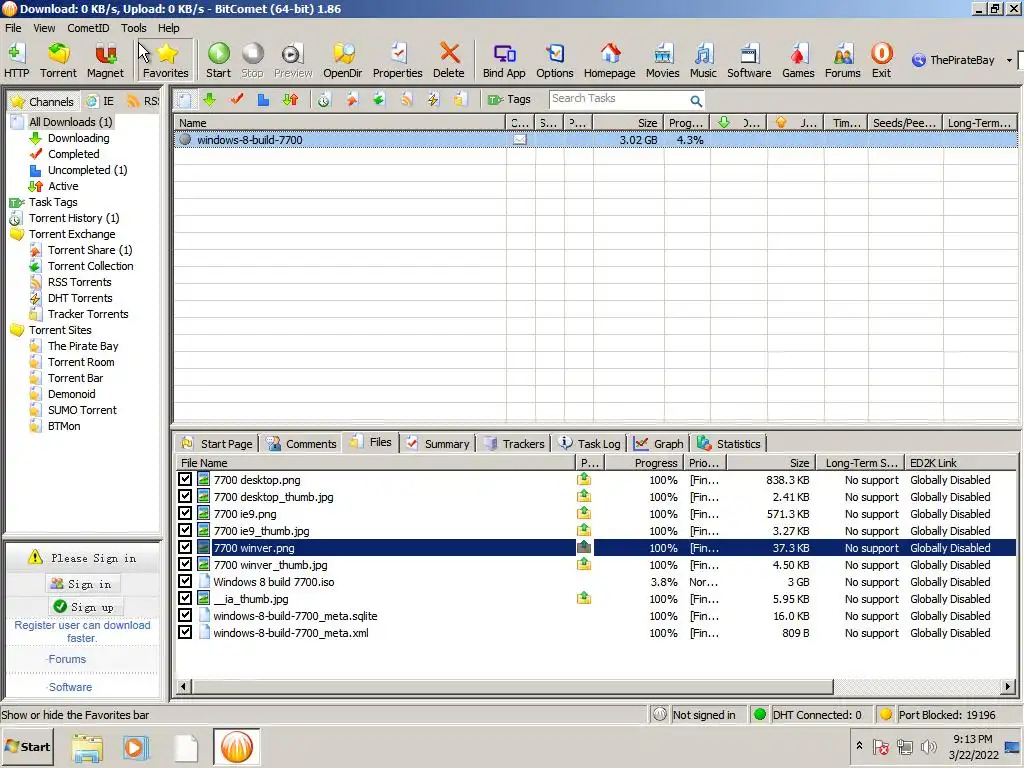The width and height of the screenshot is (1024, 768).
Task: Open the File menu
Action: pyautogui.click(x=13, y=28)
